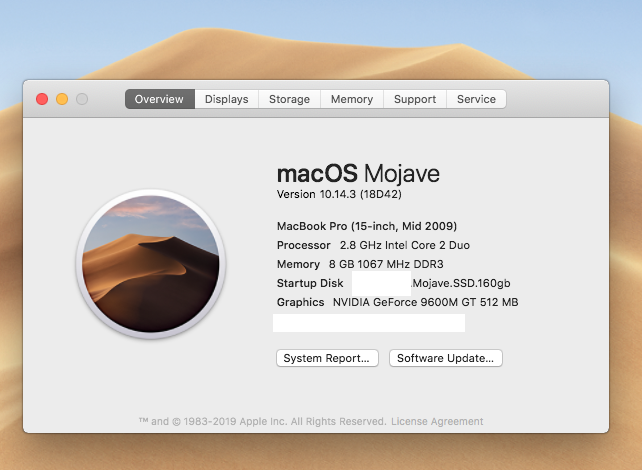This screenshot has height=470, width=642.
Task: Switch to the Overview tab
Action: [160, 99]
